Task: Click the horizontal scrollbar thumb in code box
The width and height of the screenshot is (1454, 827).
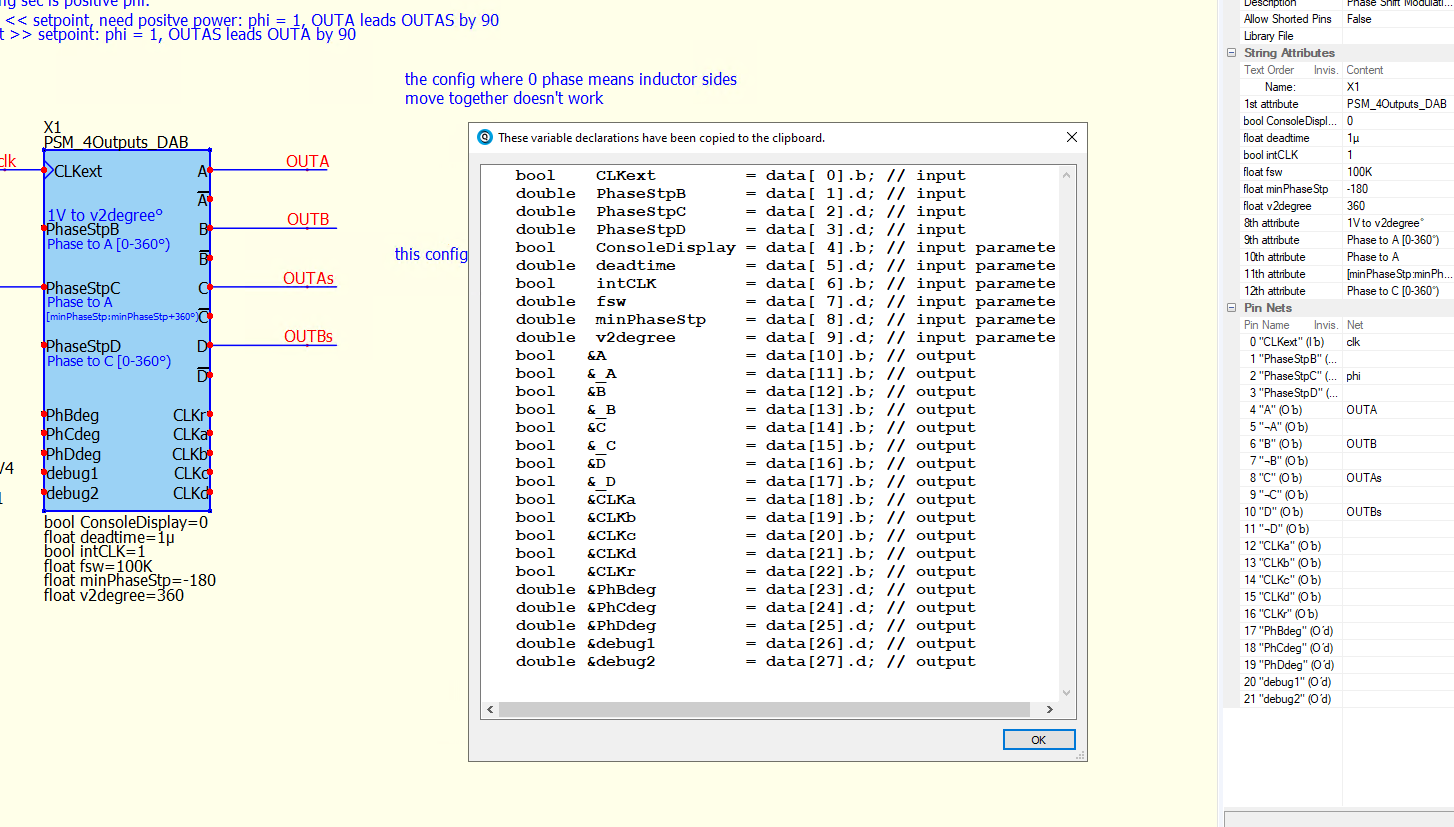Action: (x=765, y=710)
